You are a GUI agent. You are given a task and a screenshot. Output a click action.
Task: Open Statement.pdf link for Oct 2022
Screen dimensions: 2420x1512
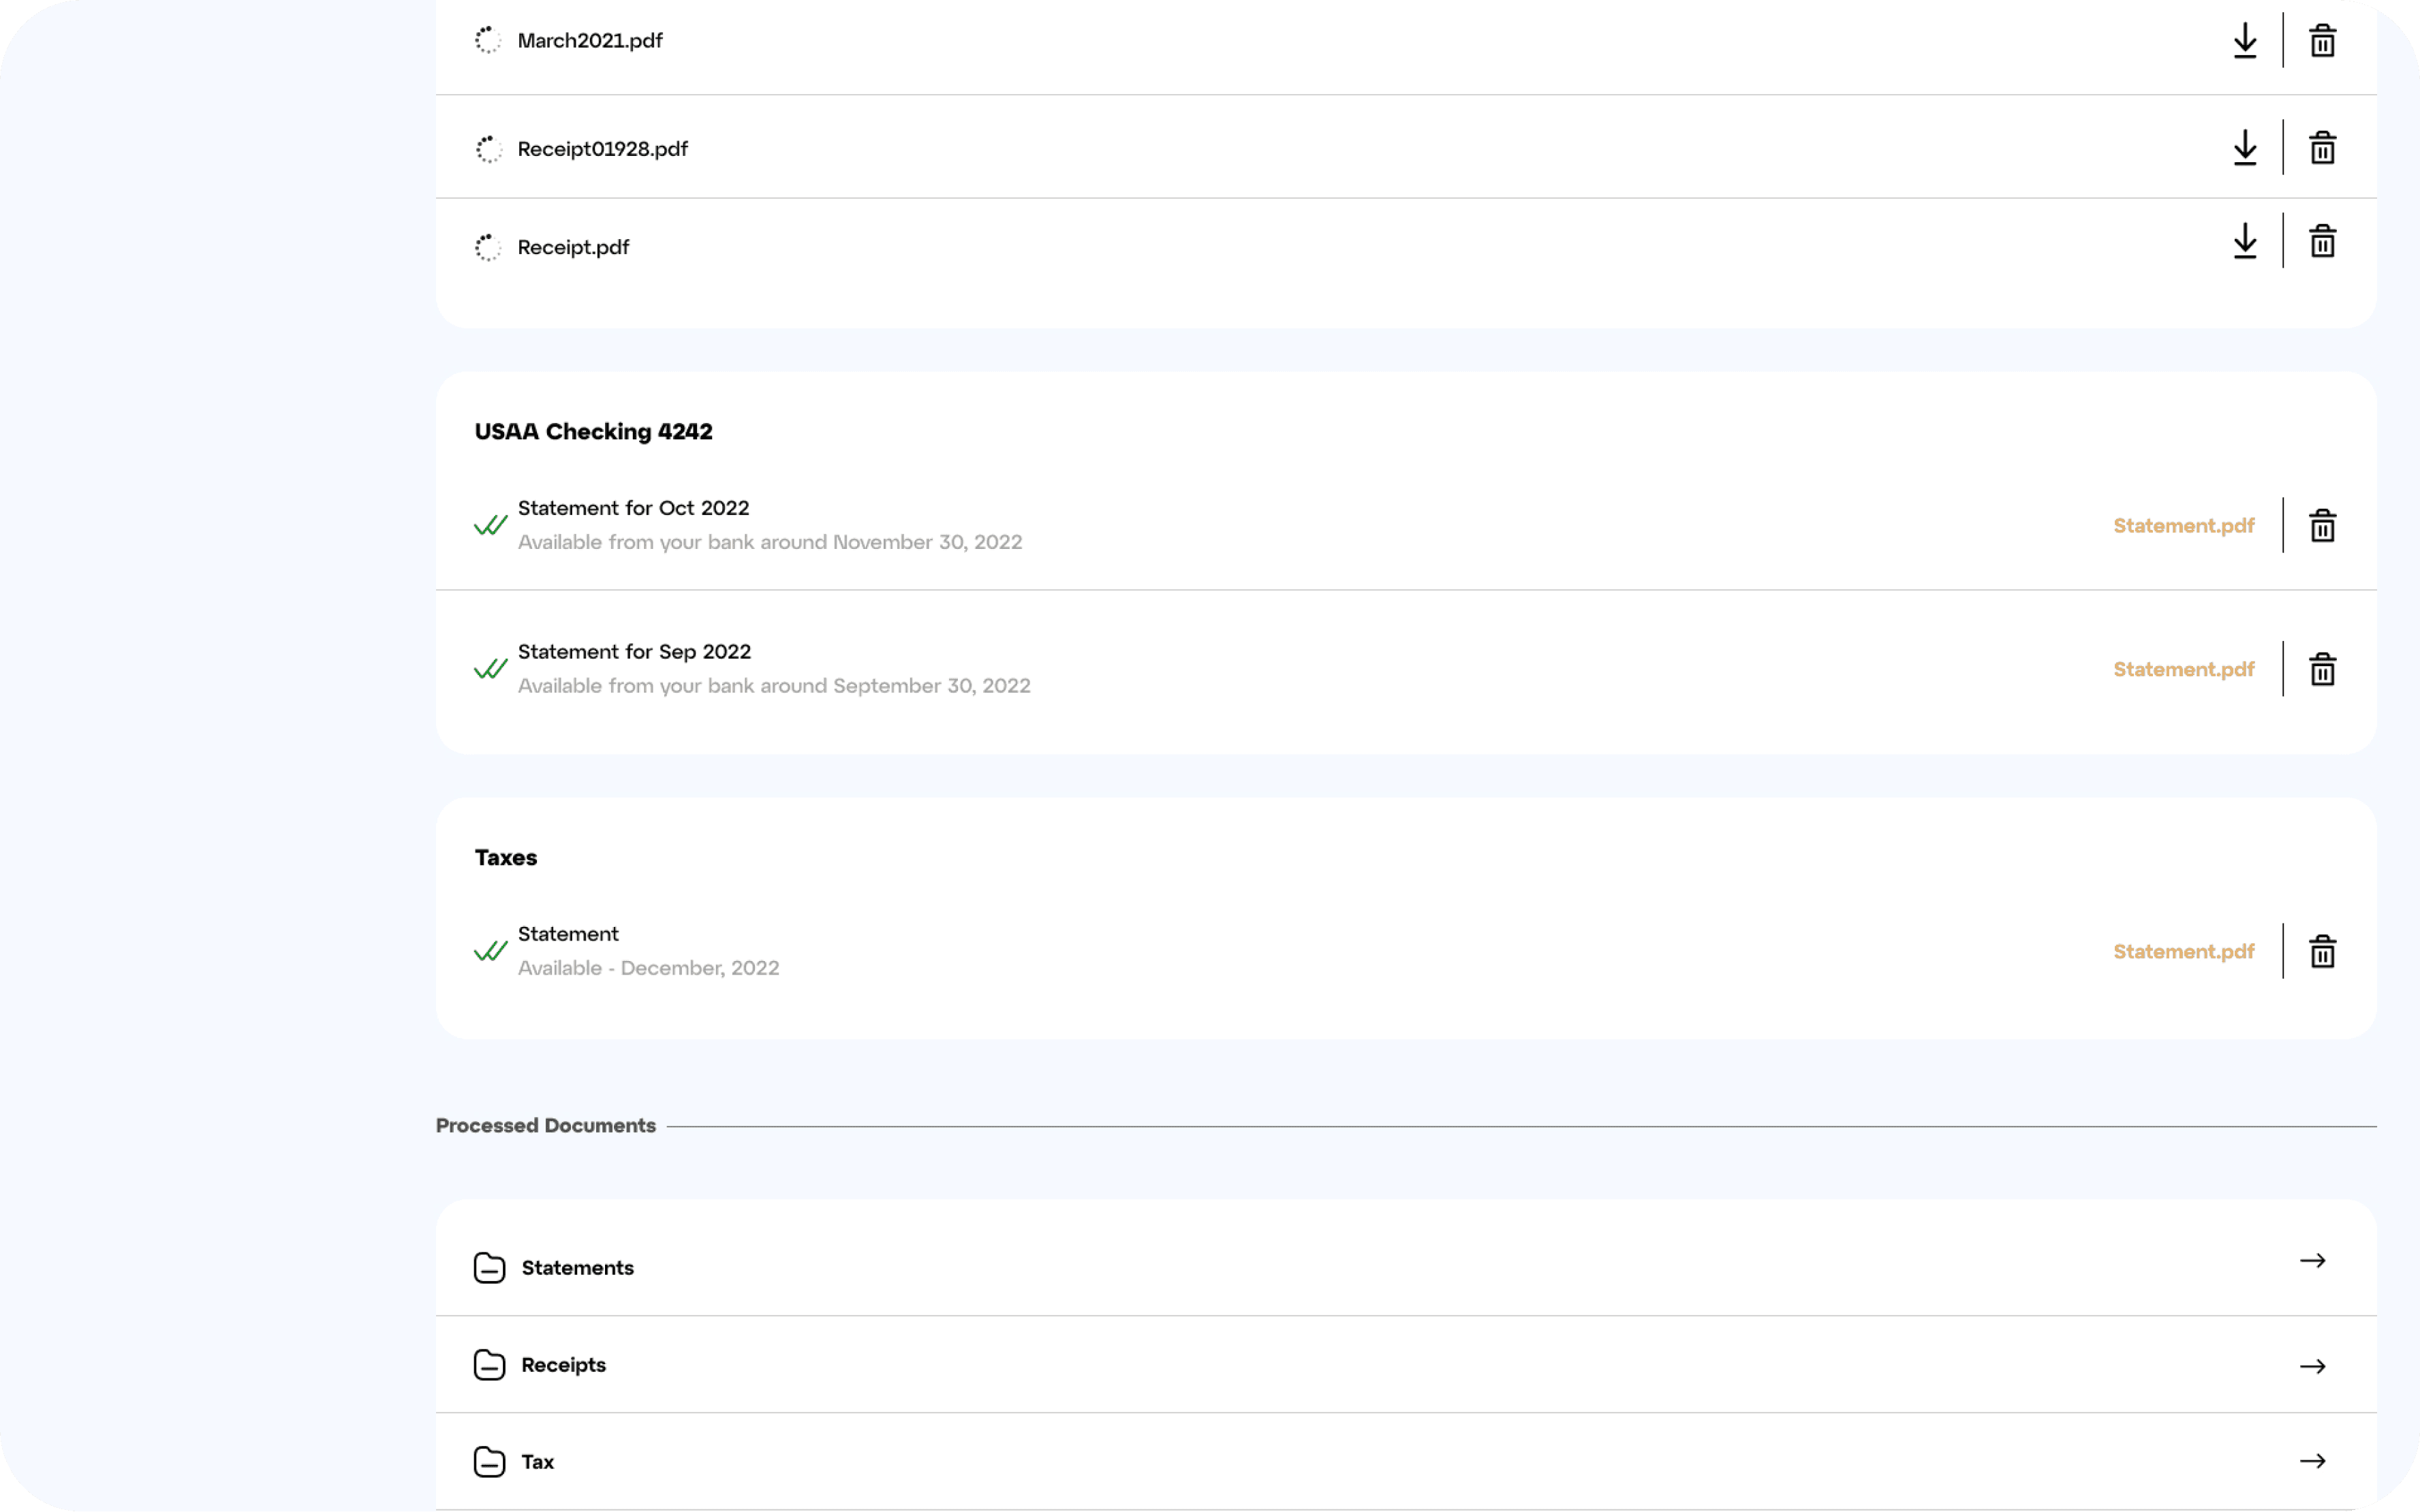click(x=2184, y=526)
